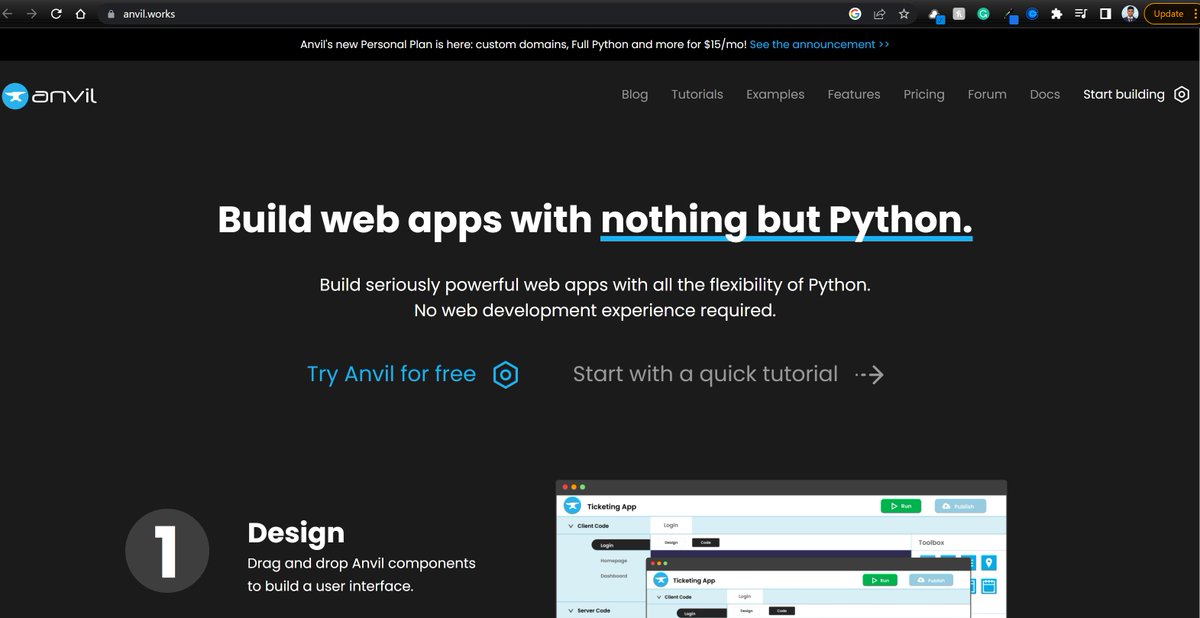Click the hexagon icon beside Try Anvil for free

(x=506, y=374)
